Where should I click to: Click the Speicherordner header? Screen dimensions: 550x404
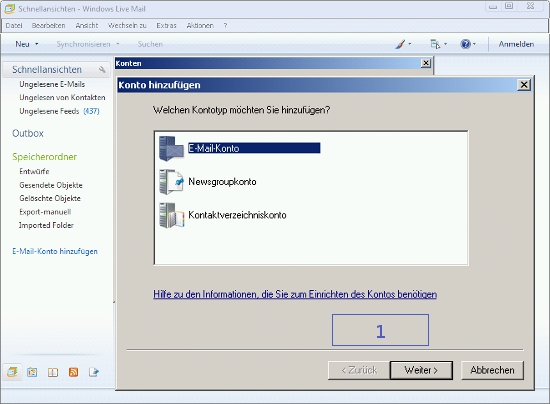coord(45,157)
